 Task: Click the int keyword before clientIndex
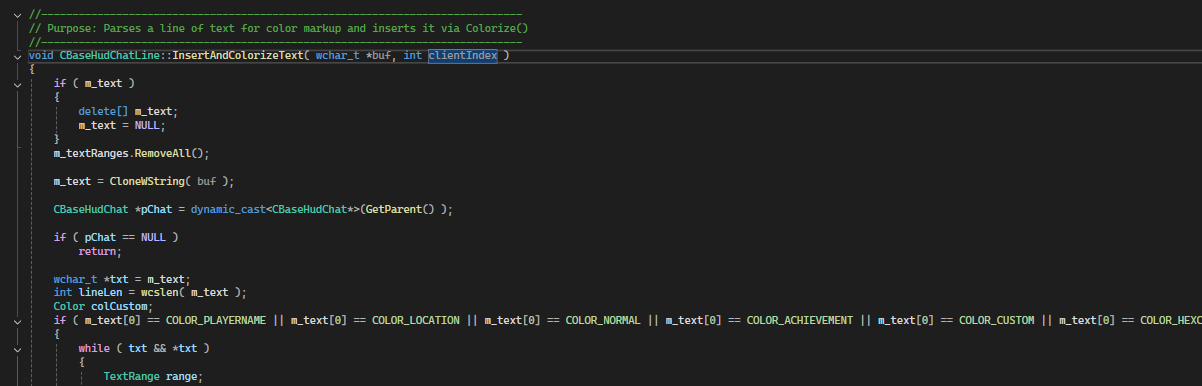click(x=413, y=56)
